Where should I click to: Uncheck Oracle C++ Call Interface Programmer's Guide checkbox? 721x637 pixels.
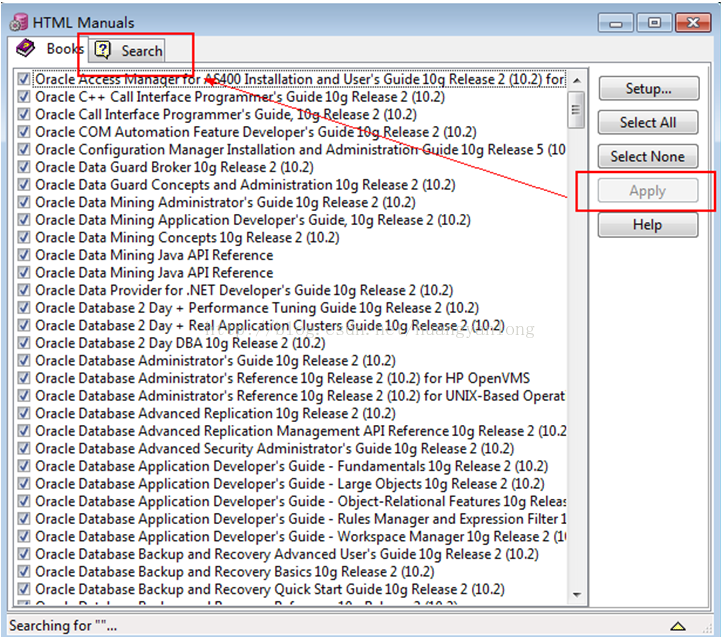click(x=23, y=97)
